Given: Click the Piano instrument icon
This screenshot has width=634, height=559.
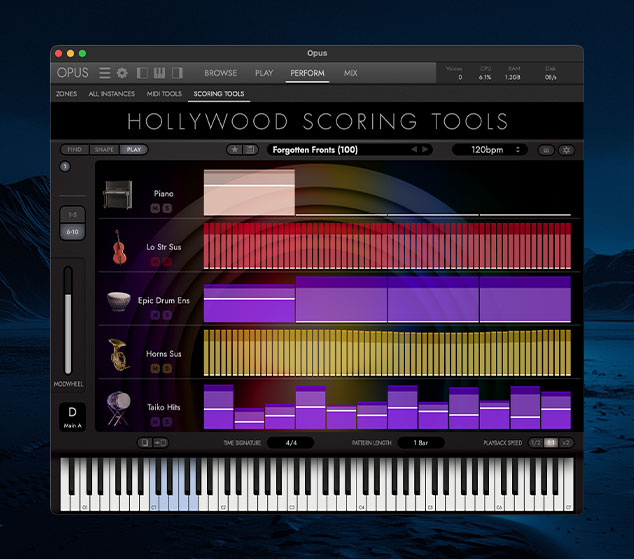Looking at the screenshot, I should tap(118, 195).
